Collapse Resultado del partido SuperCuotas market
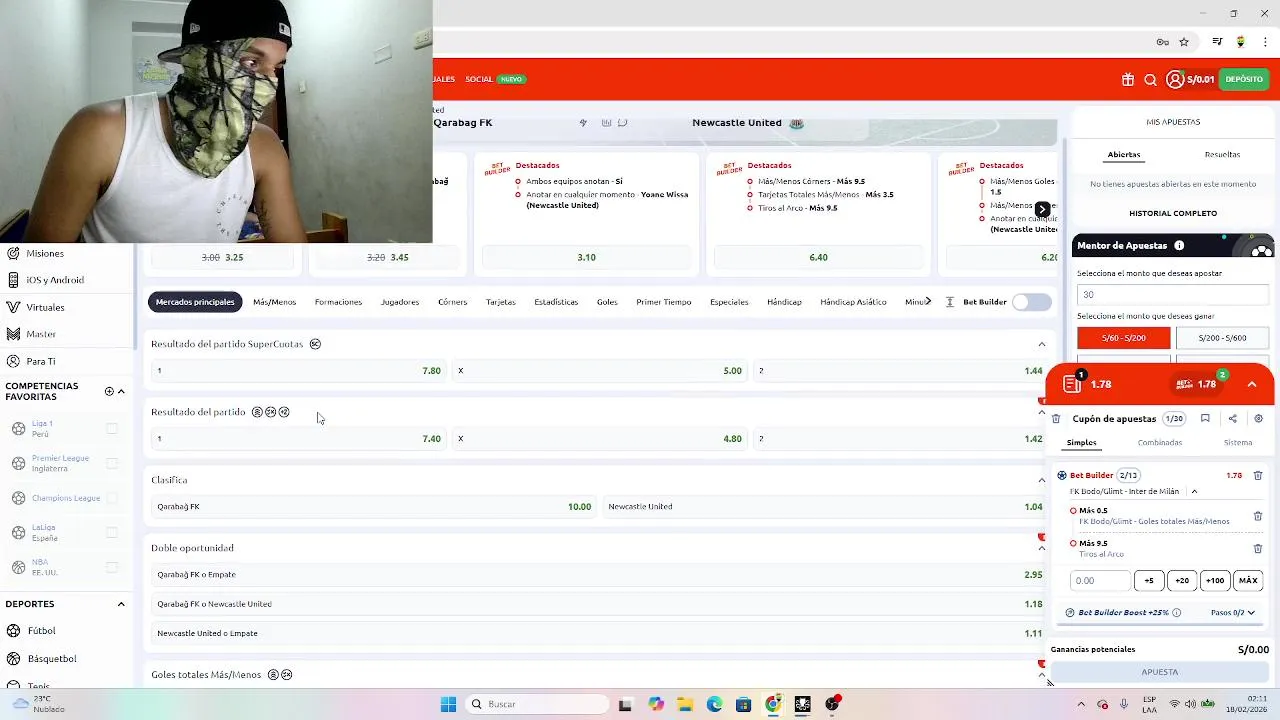1280x720 pixels. [1041, 344]
